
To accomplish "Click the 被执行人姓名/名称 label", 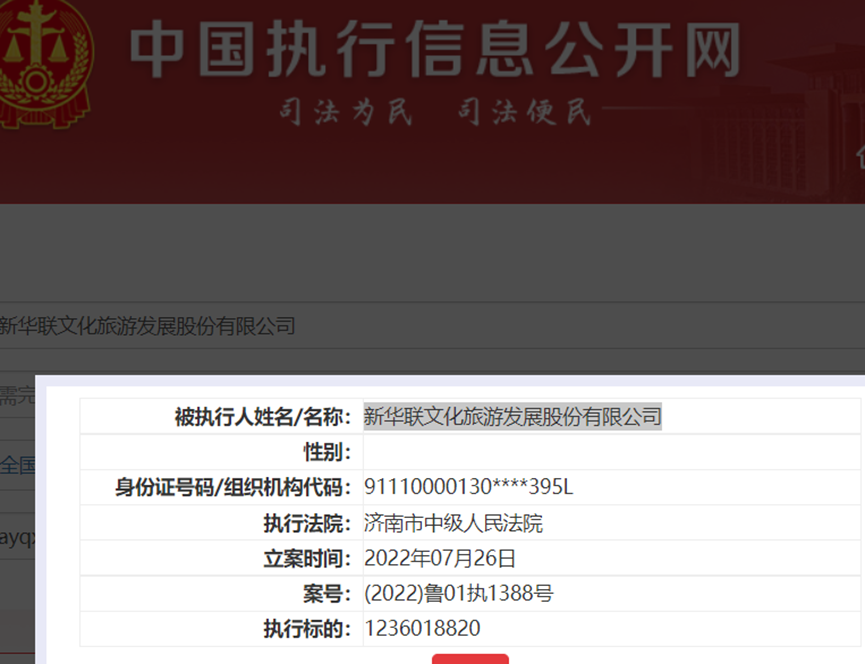I will (263, 417).
